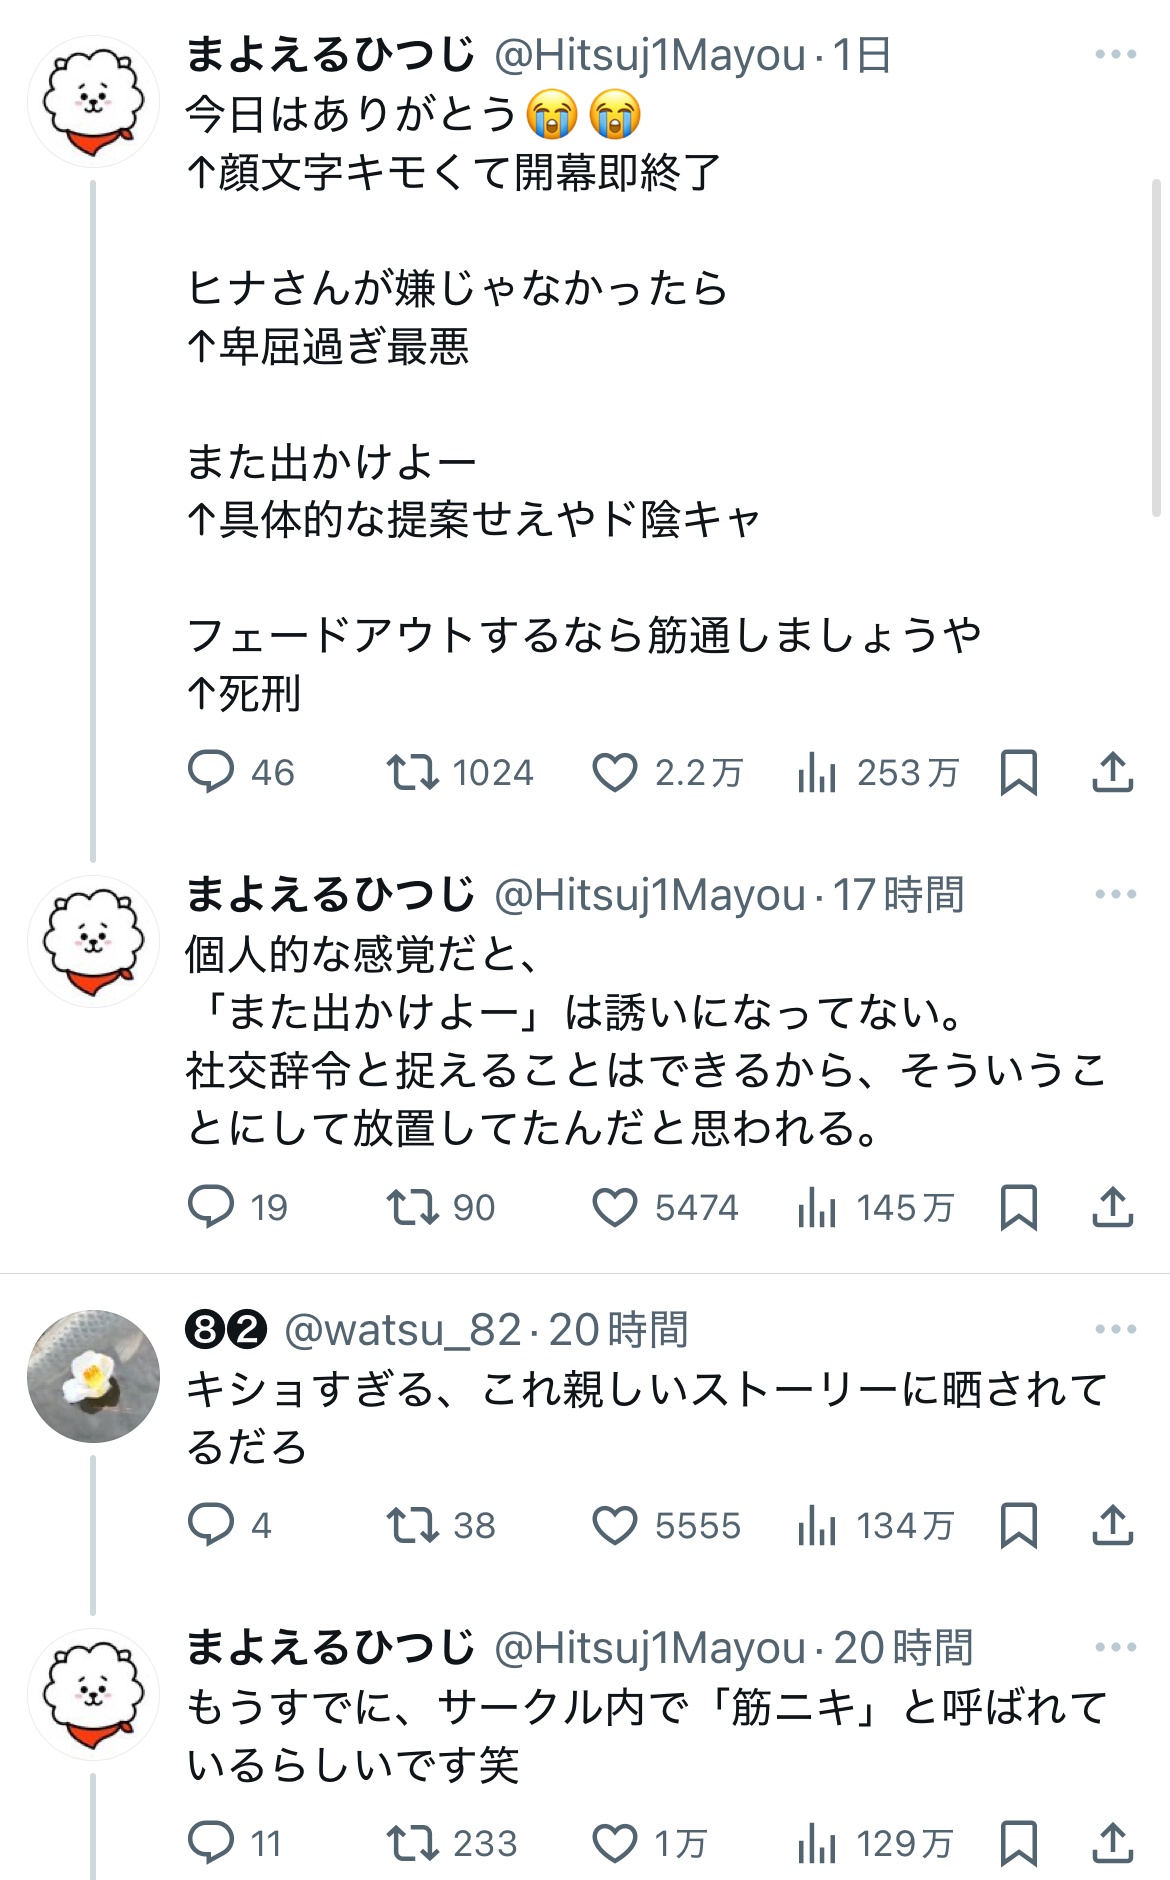Bookmark the first tweet in thread
This screenshot has height=1880, width=1170.
click(1018, 773)
